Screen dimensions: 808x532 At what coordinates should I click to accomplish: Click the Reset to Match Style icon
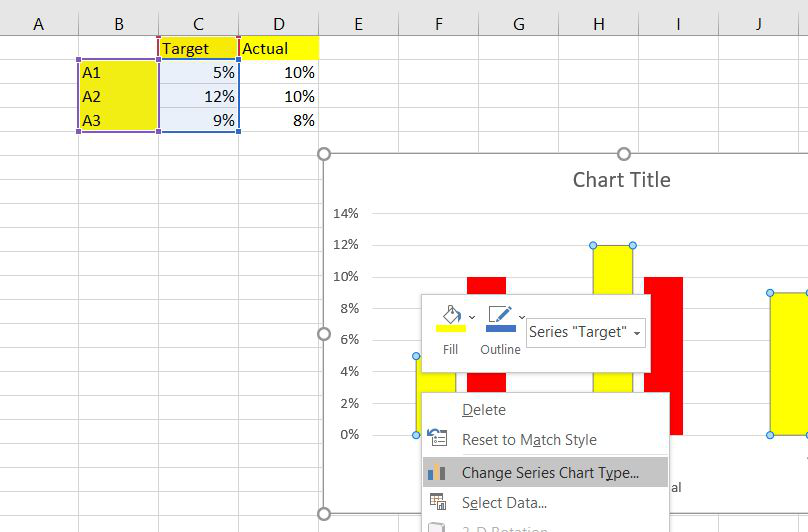pyautogui.click(x=437, y=440)
